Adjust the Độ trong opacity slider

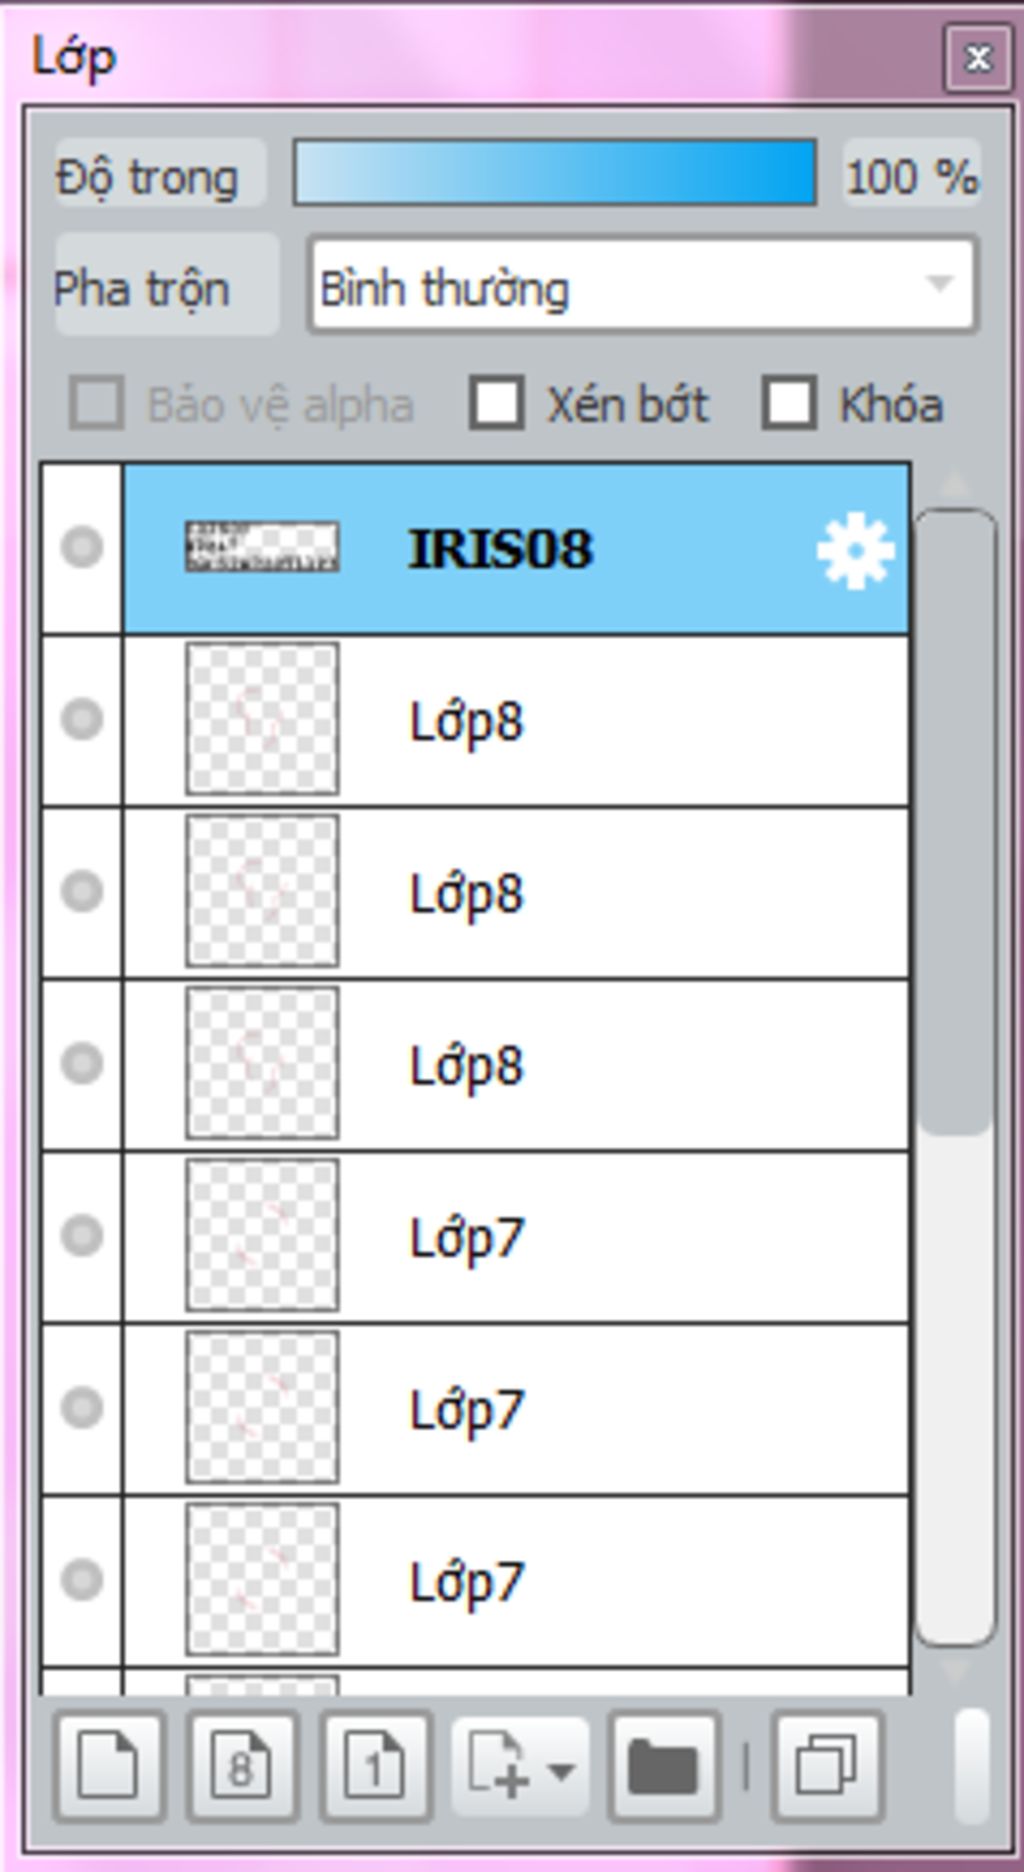pos(555,174)
